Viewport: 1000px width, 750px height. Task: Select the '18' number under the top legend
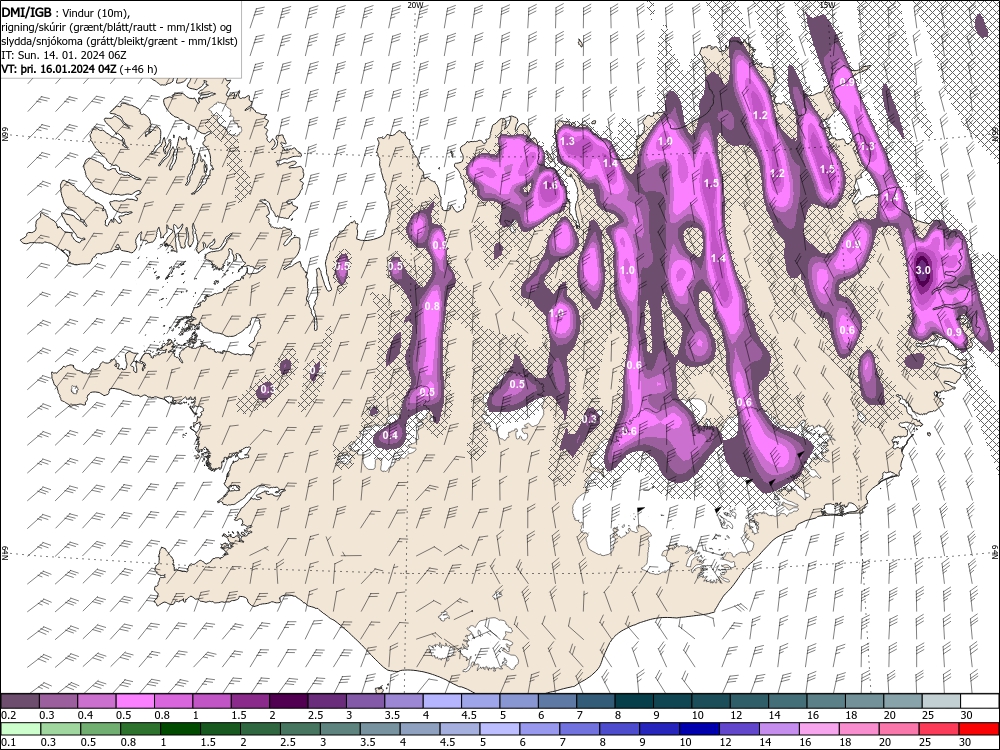[851, 716]
